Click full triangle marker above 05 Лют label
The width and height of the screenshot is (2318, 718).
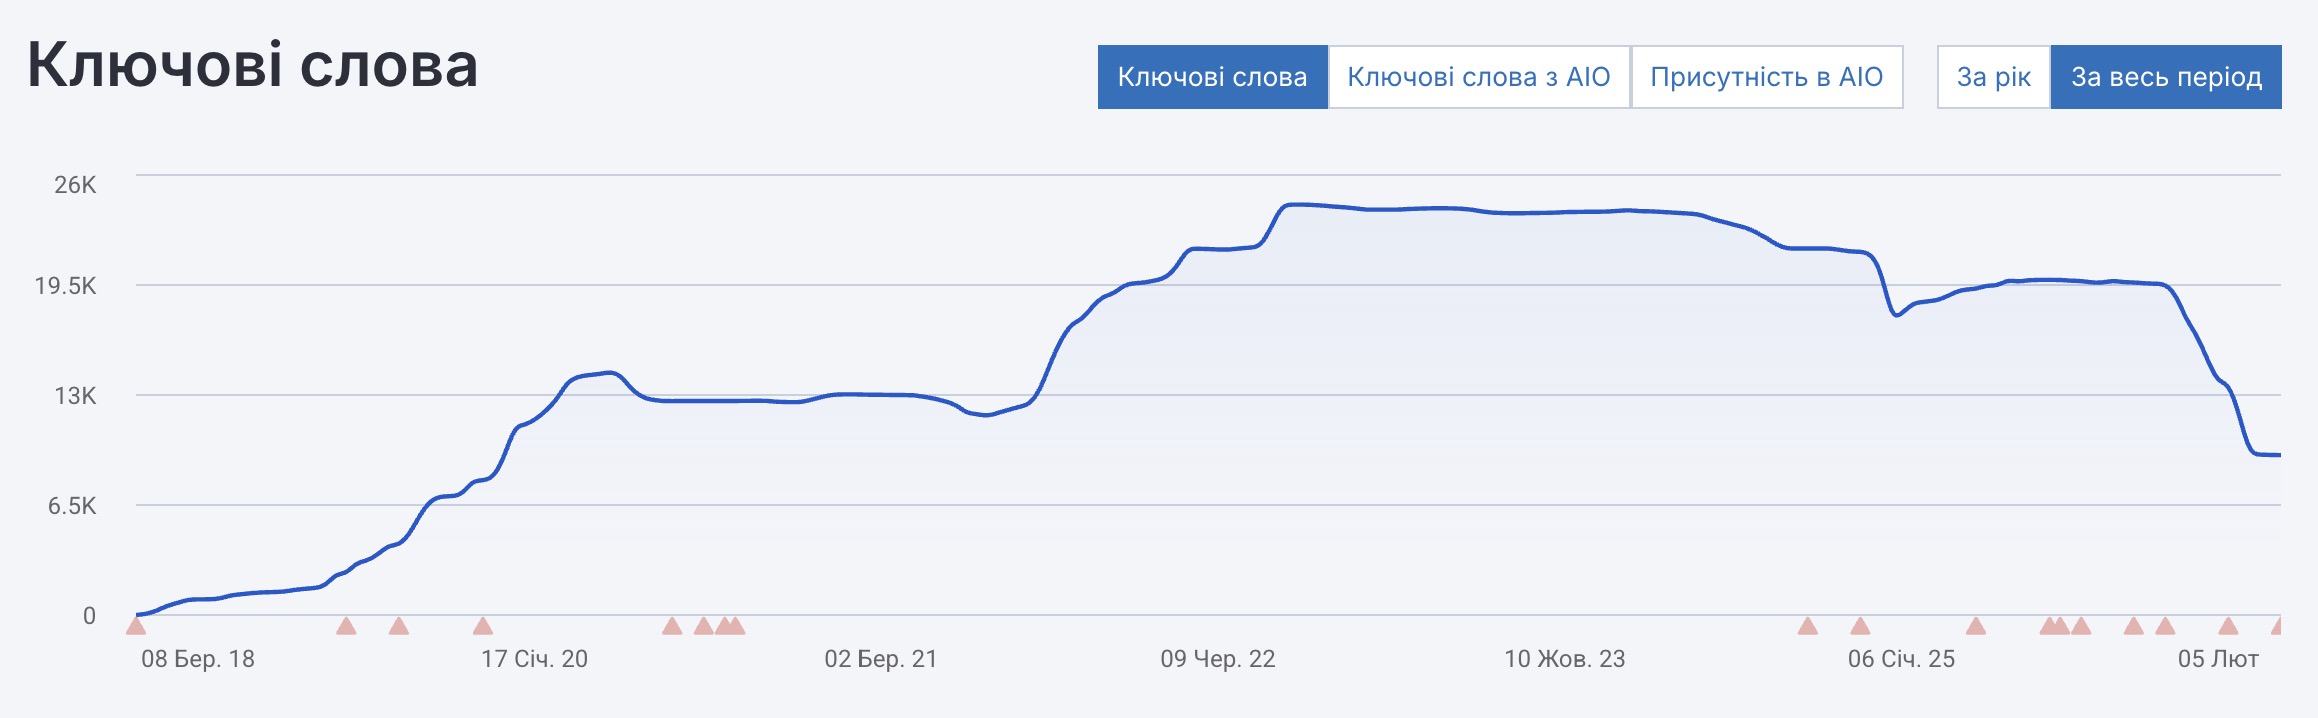pos(2228,627)
